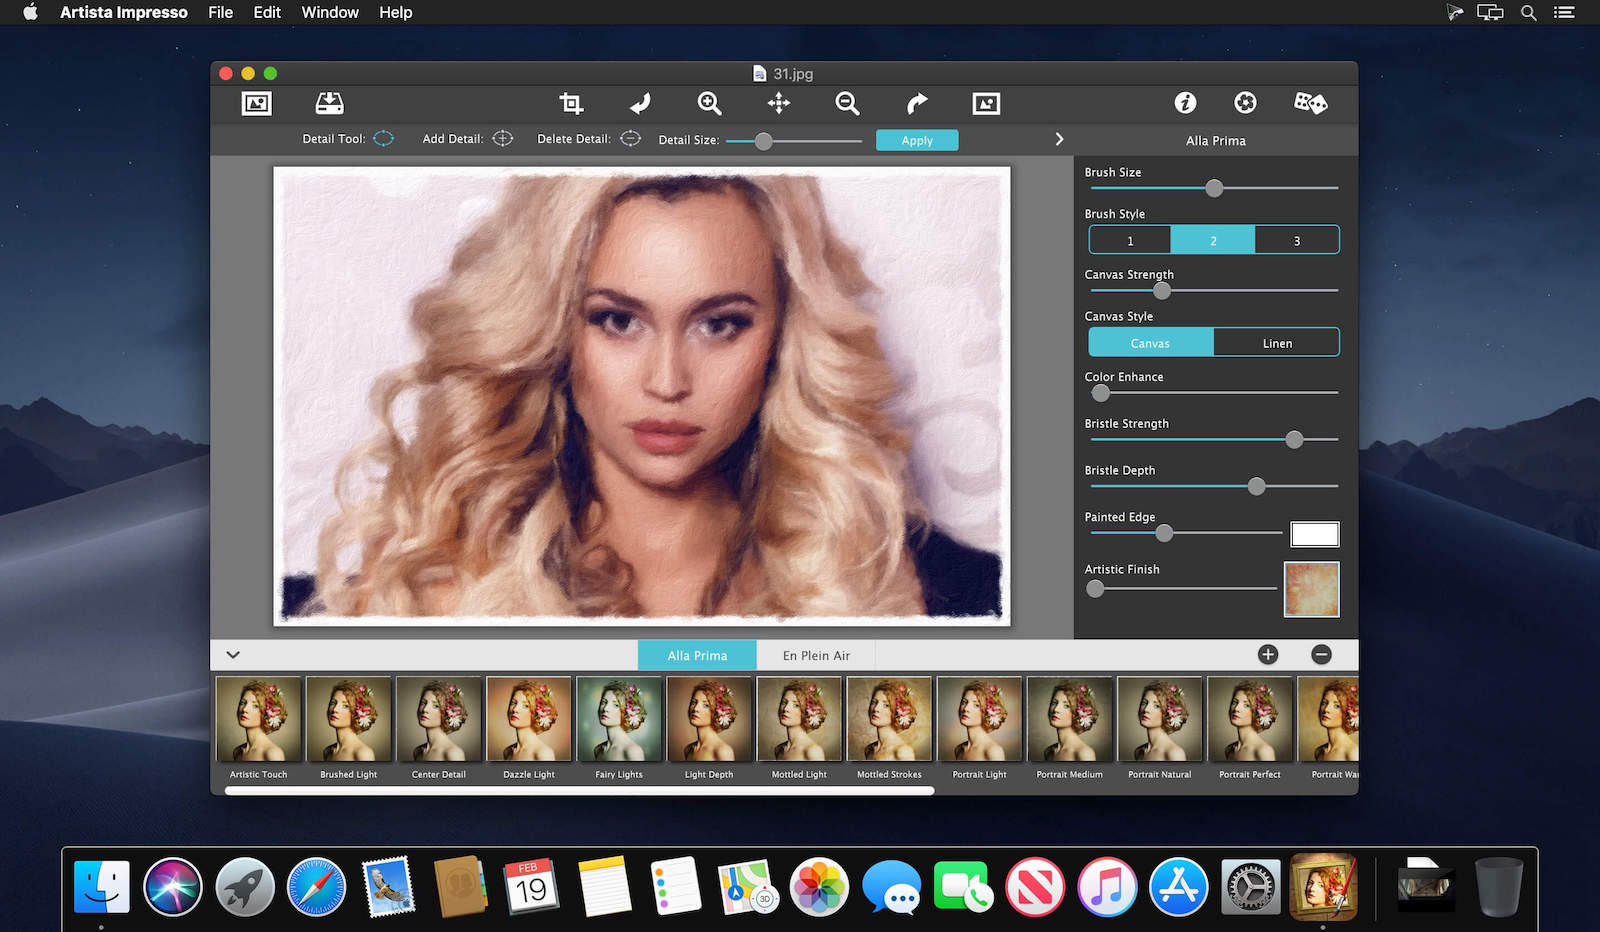
Task: Collapse the presets panel with the chevron
Action: tap(233, 655)
